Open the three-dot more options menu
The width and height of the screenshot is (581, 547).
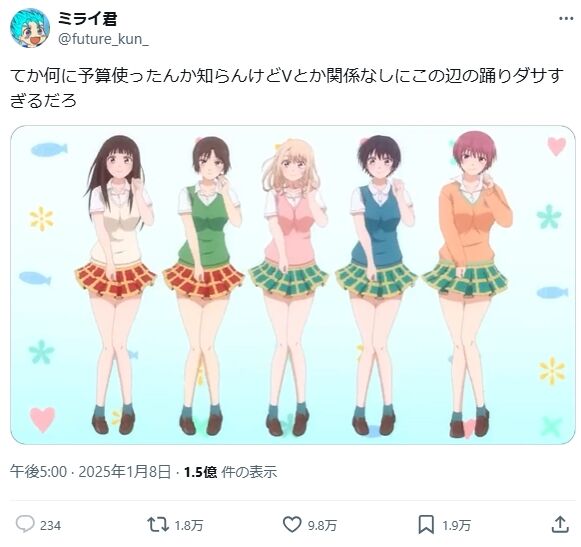tap(566, 19)
